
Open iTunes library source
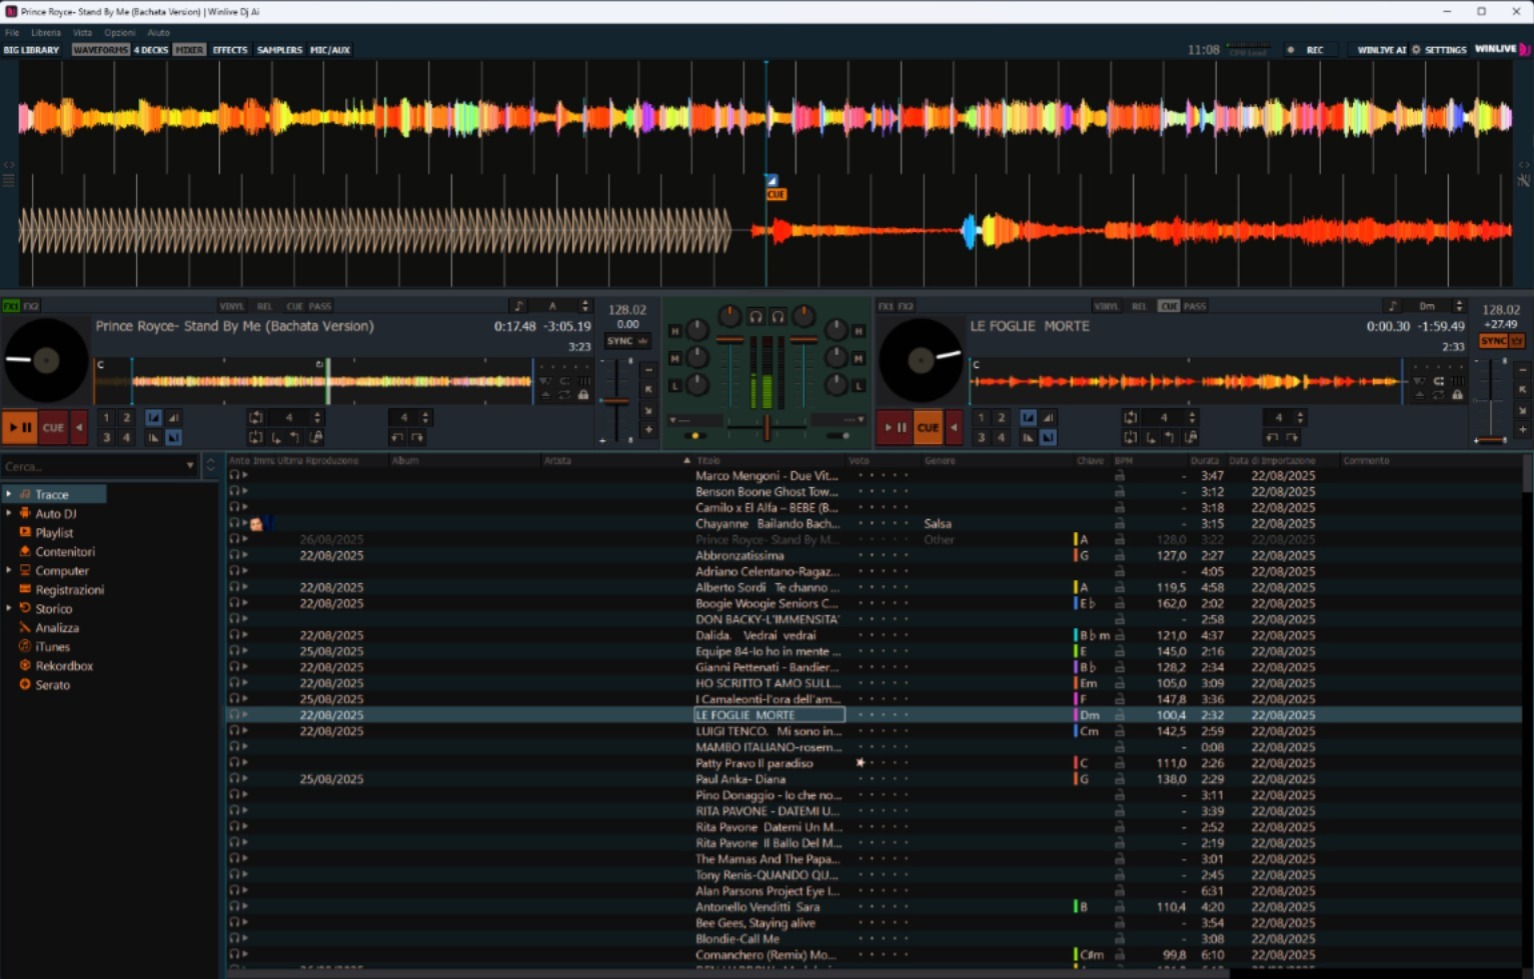click(x=52, y=647)
